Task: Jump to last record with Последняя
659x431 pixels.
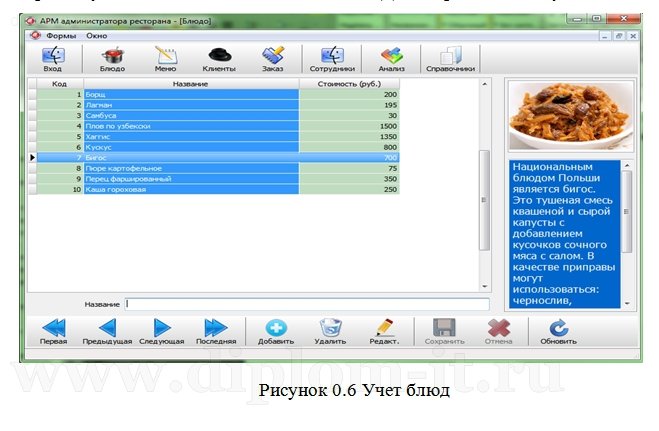Action: (x=216, y=331)
